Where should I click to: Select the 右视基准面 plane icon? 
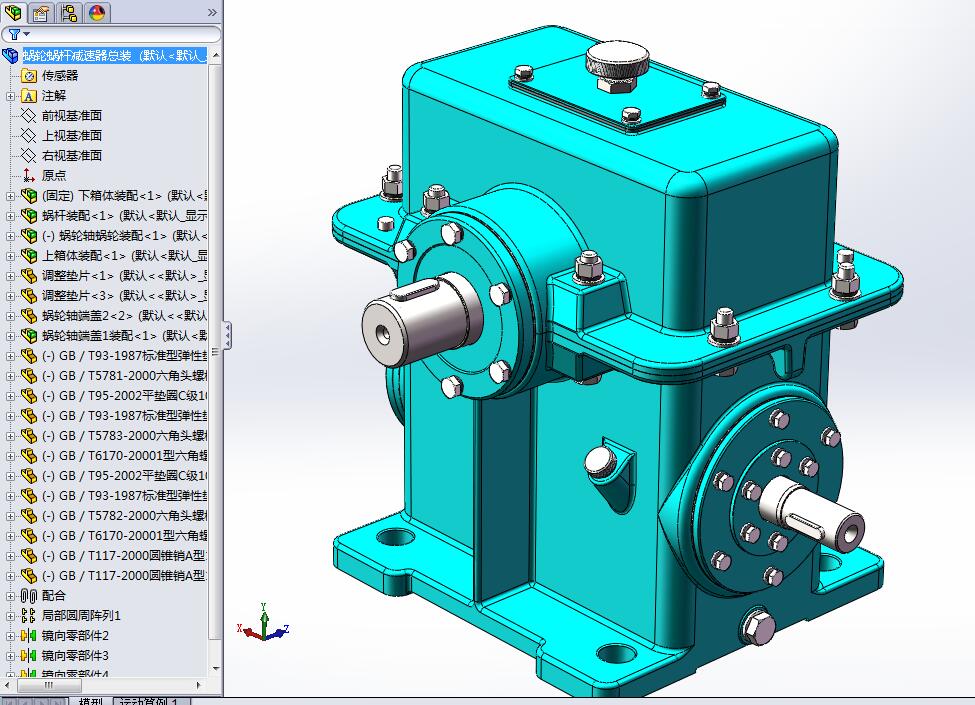tap(29, 155)
